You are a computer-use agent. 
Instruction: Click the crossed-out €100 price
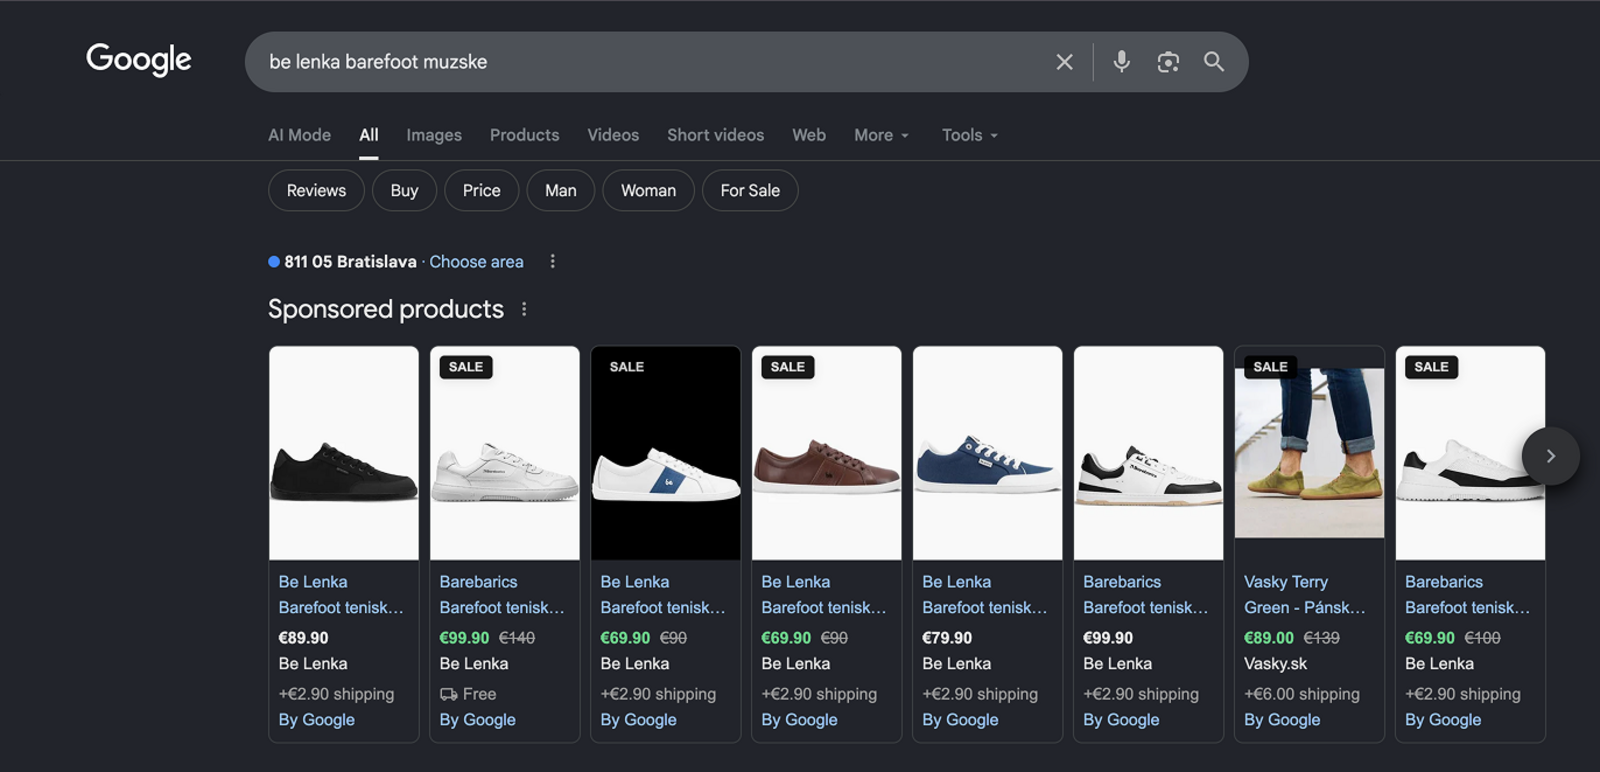[x=1483, y=637]
